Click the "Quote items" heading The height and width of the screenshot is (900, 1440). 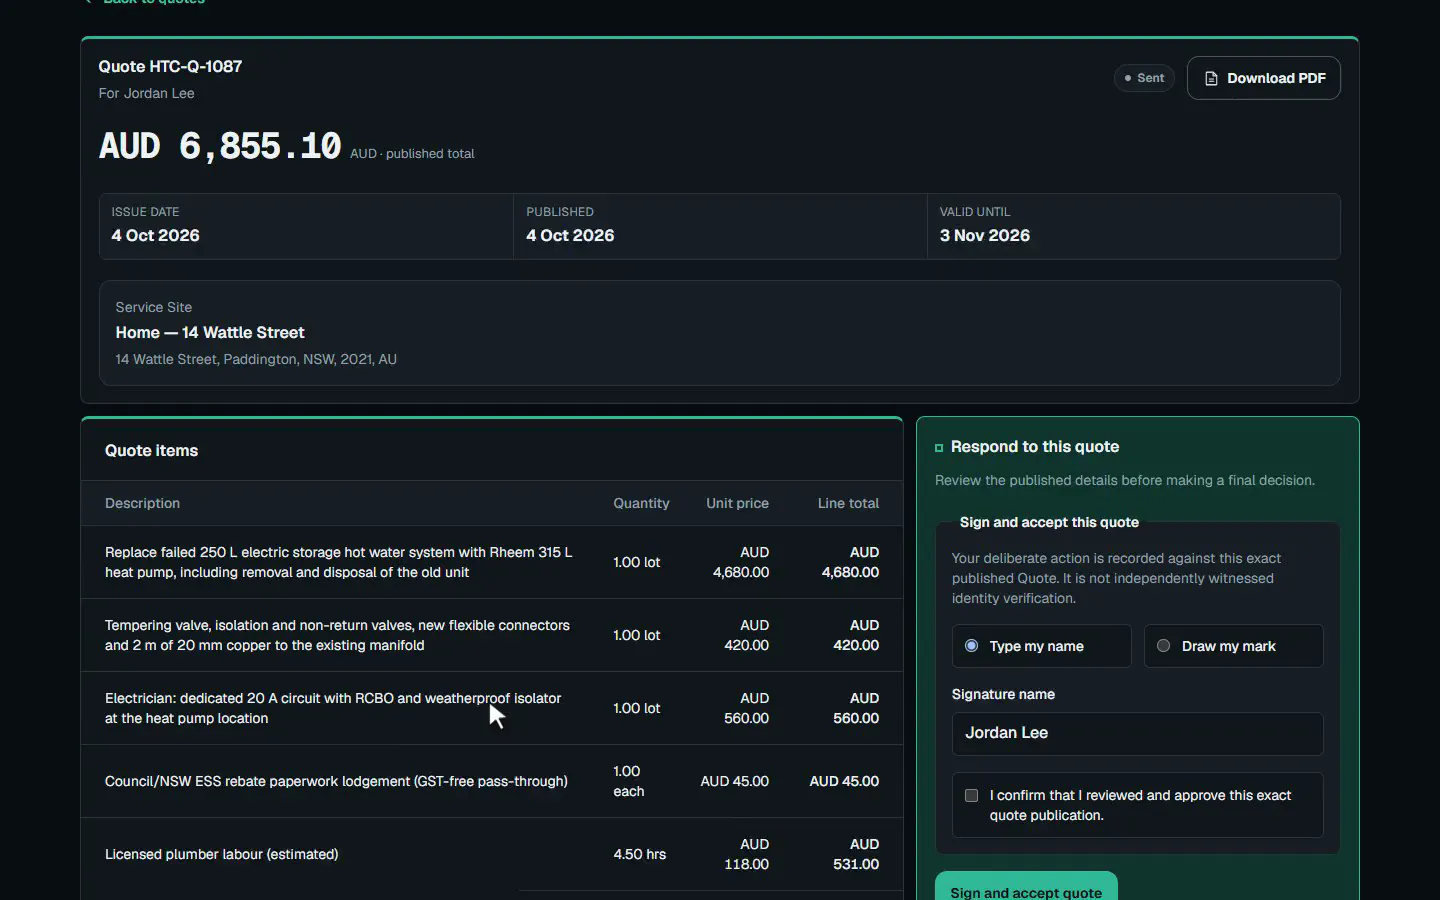click(x=151, y=451)
